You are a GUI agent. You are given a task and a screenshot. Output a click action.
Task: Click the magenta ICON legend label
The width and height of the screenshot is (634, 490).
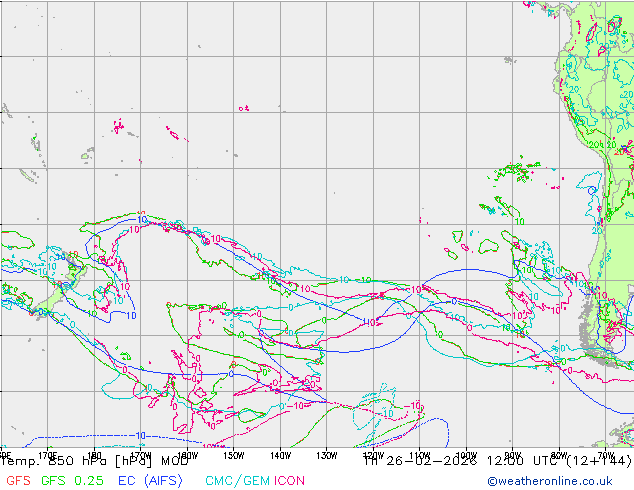tap(290, 481)
